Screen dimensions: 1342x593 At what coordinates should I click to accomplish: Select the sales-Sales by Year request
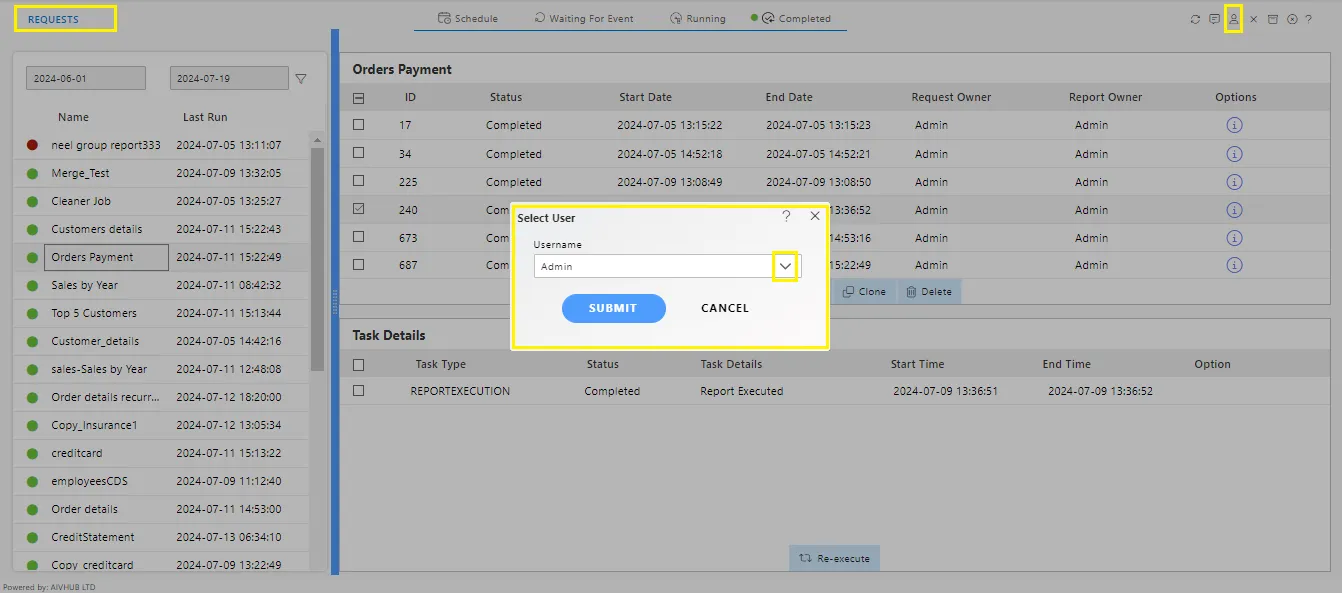tap(99, 369)
